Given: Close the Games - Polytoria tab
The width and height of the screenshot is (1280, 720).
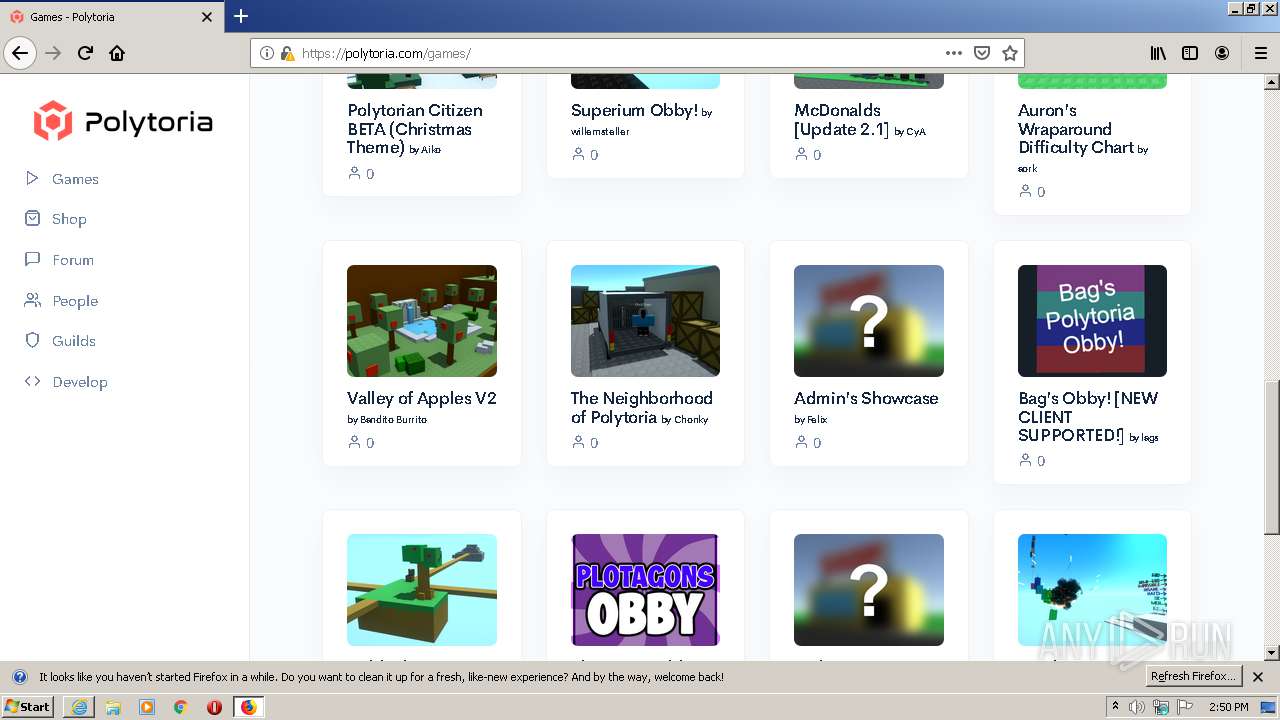Looking at the screenshot, I should (x=207, y=17).
